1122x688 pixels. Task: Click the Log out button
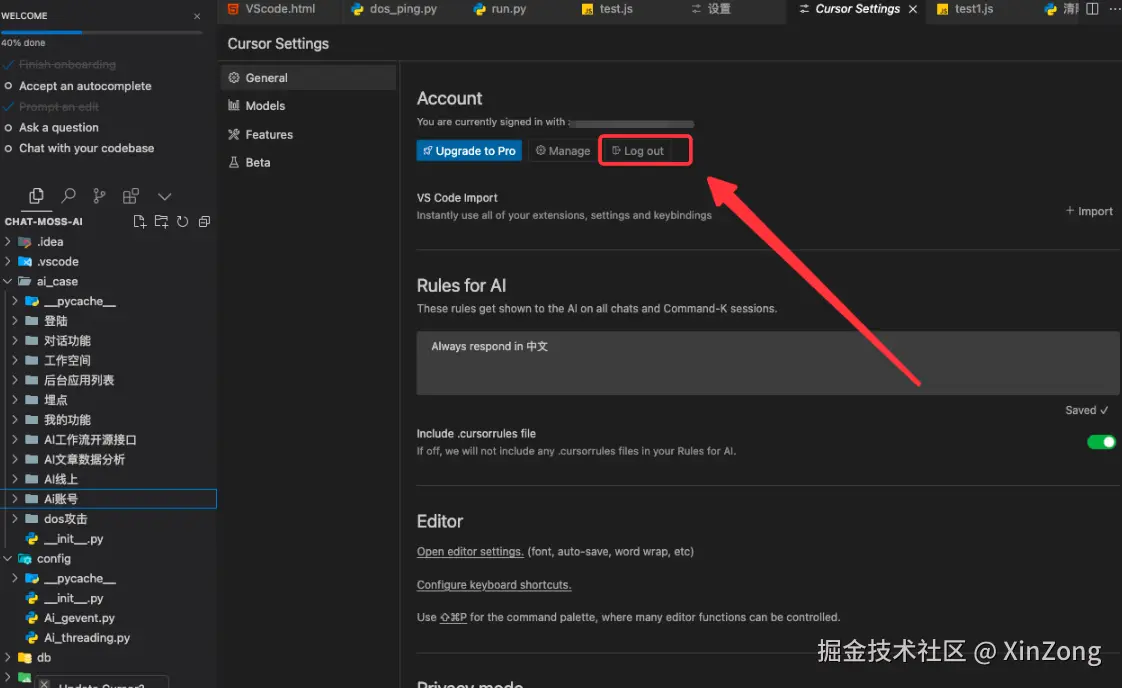click(638, 150)
